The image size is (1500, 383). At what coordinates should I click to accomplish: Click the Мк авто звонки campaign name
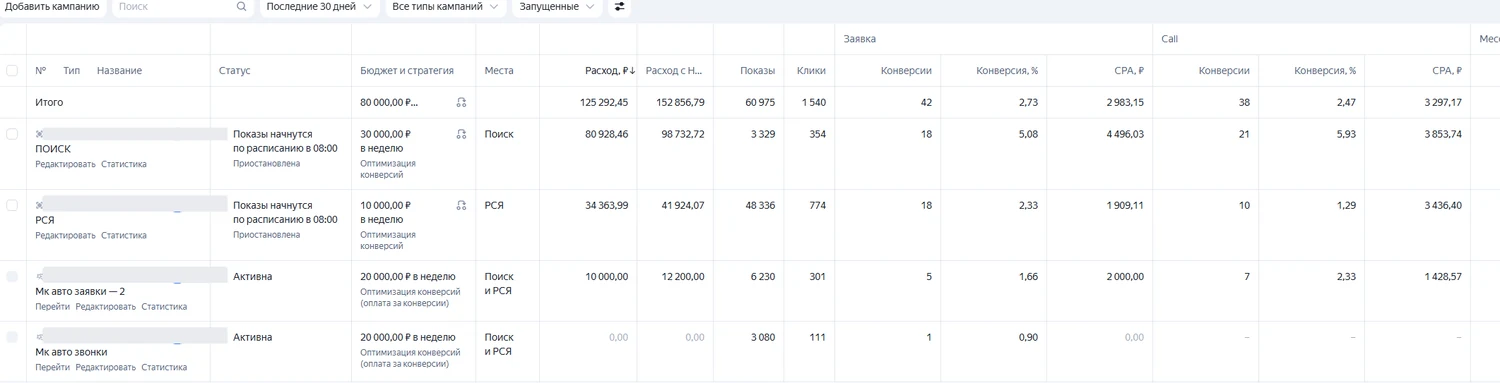pos(71,352)
